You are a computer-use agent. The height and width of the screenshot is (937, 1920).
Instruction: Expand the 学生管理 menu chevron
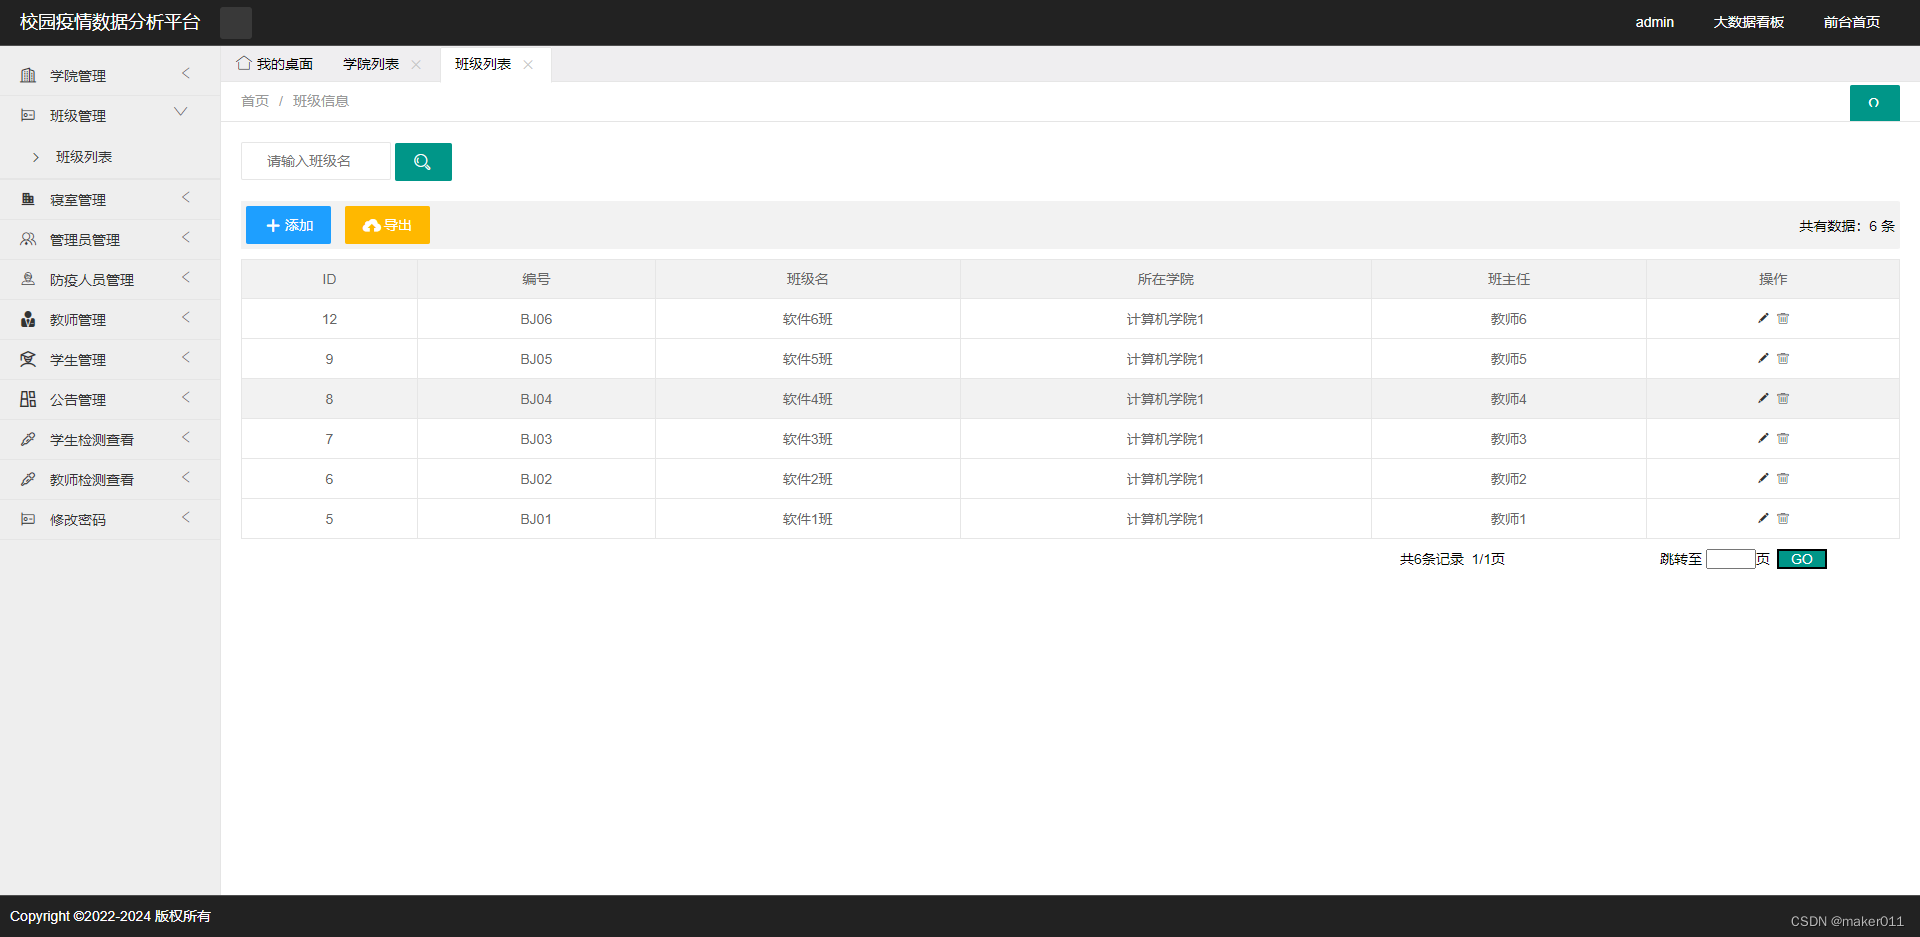click(x=185, y=358)
